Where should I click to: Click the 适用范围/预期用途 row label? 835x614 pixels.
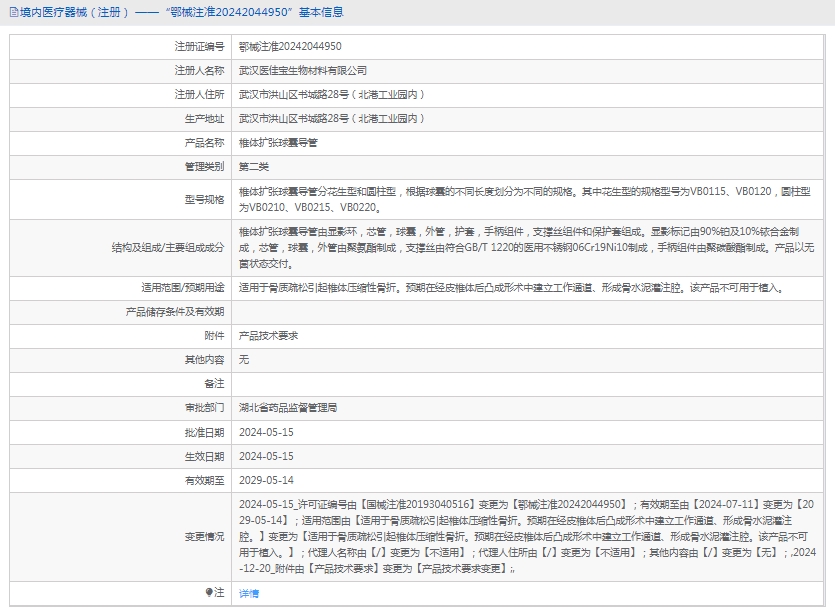click(183, 287)
